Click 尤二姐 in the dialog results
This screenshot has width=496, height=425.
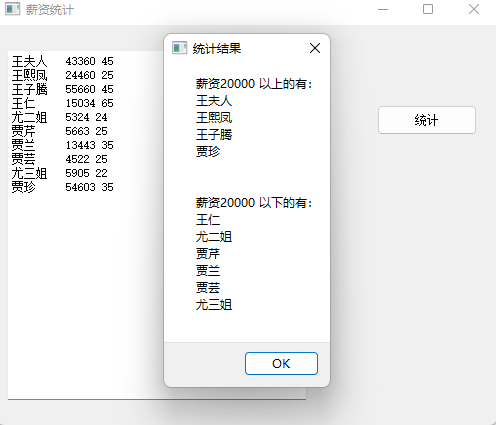click(x=214, y=237)
